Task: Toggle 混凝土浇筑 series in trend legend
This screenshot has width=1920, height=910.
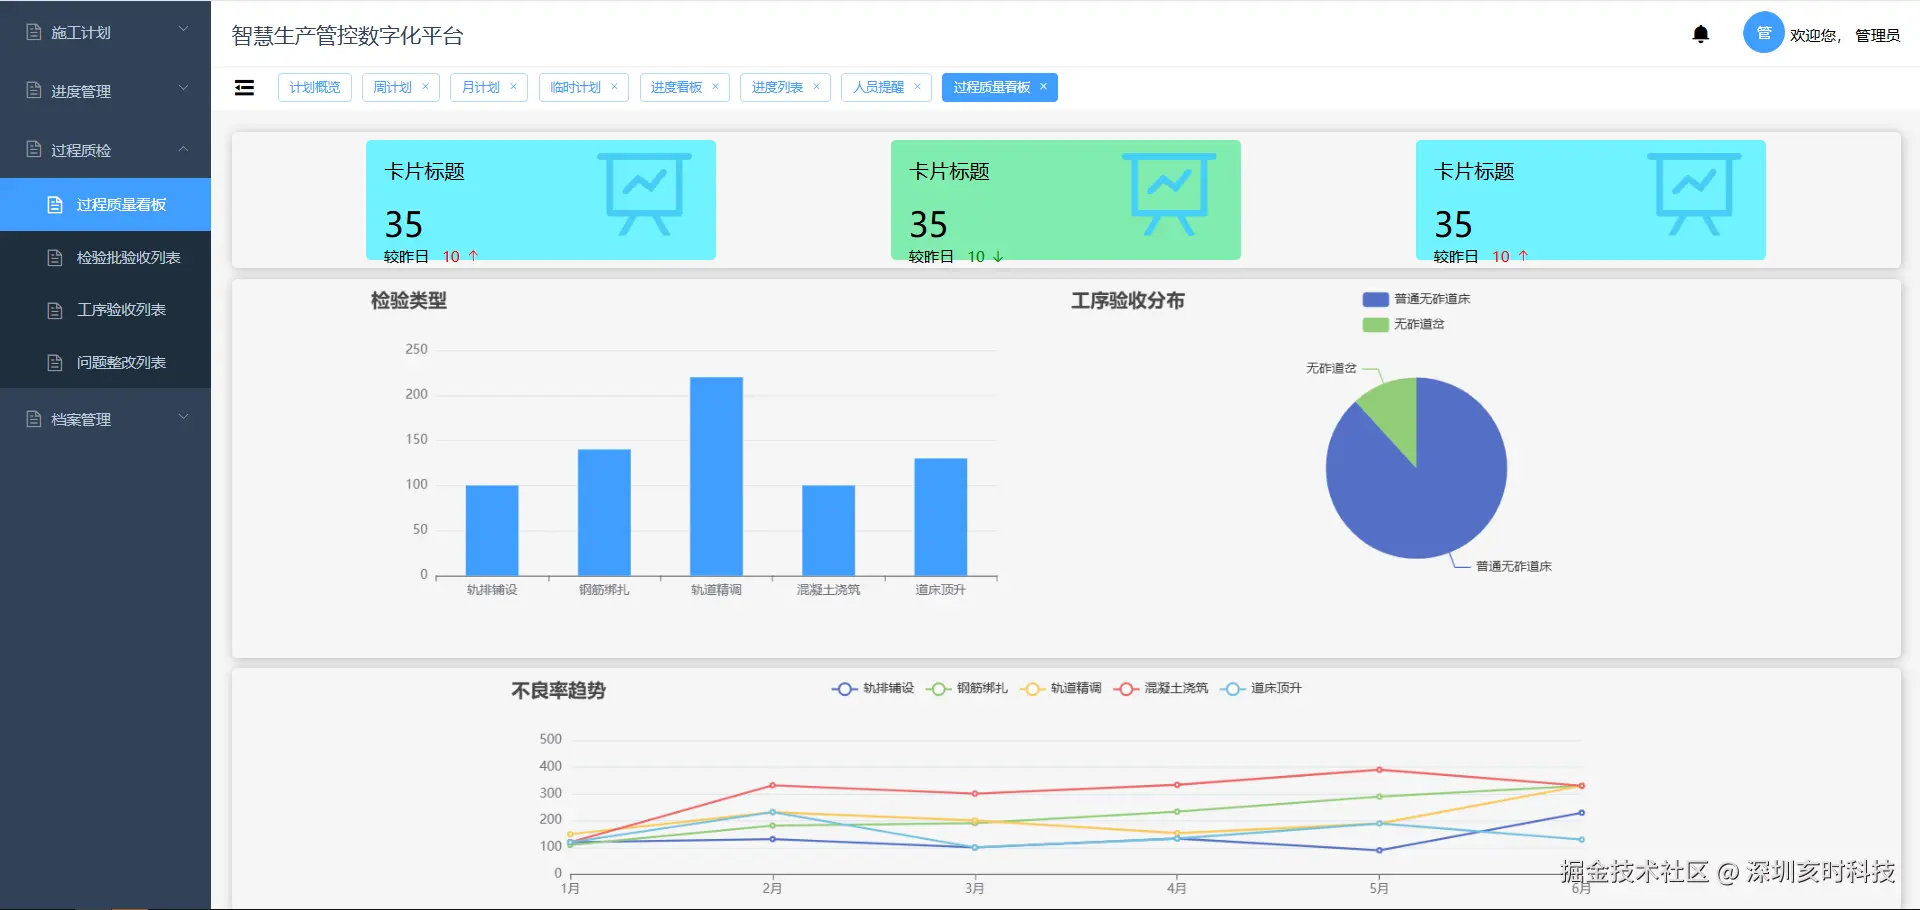Action: click(x=1161, y=689)
